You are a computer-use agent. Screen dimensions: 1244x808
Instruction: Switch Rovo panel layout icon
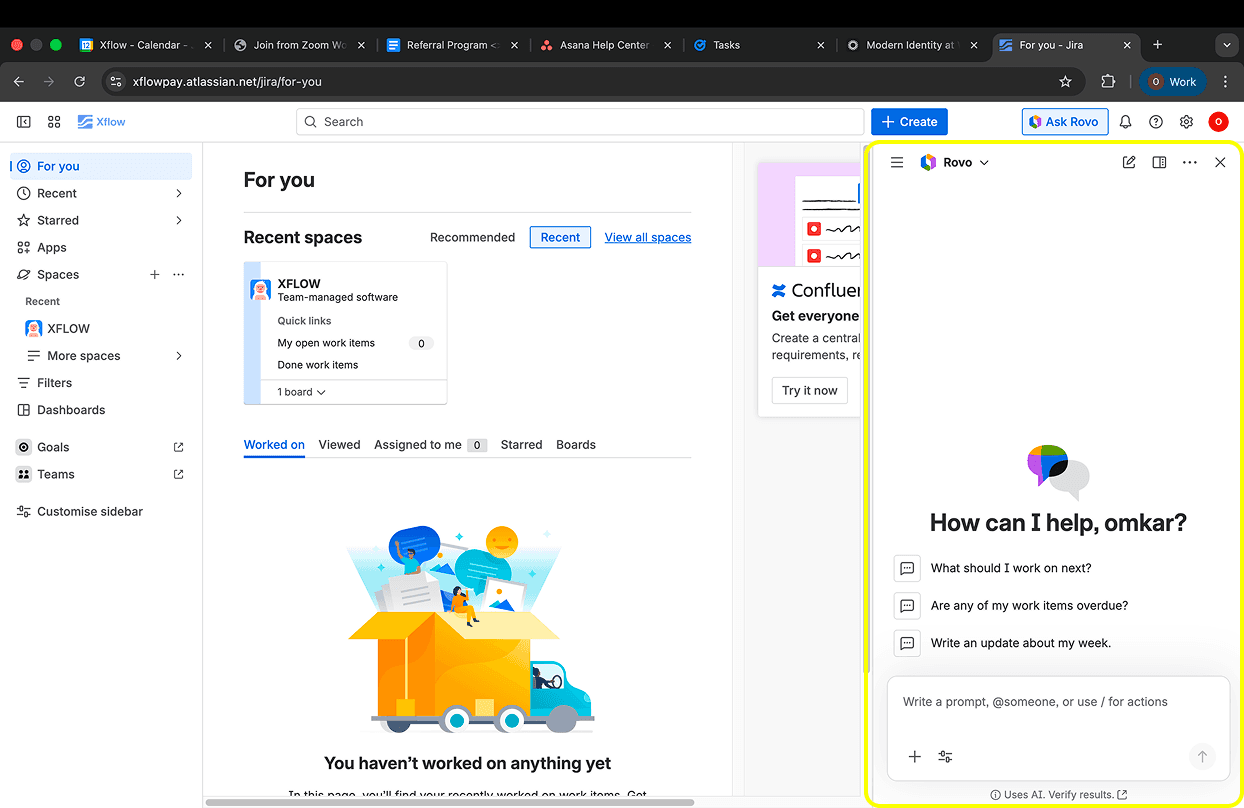tap(1159, 162)
